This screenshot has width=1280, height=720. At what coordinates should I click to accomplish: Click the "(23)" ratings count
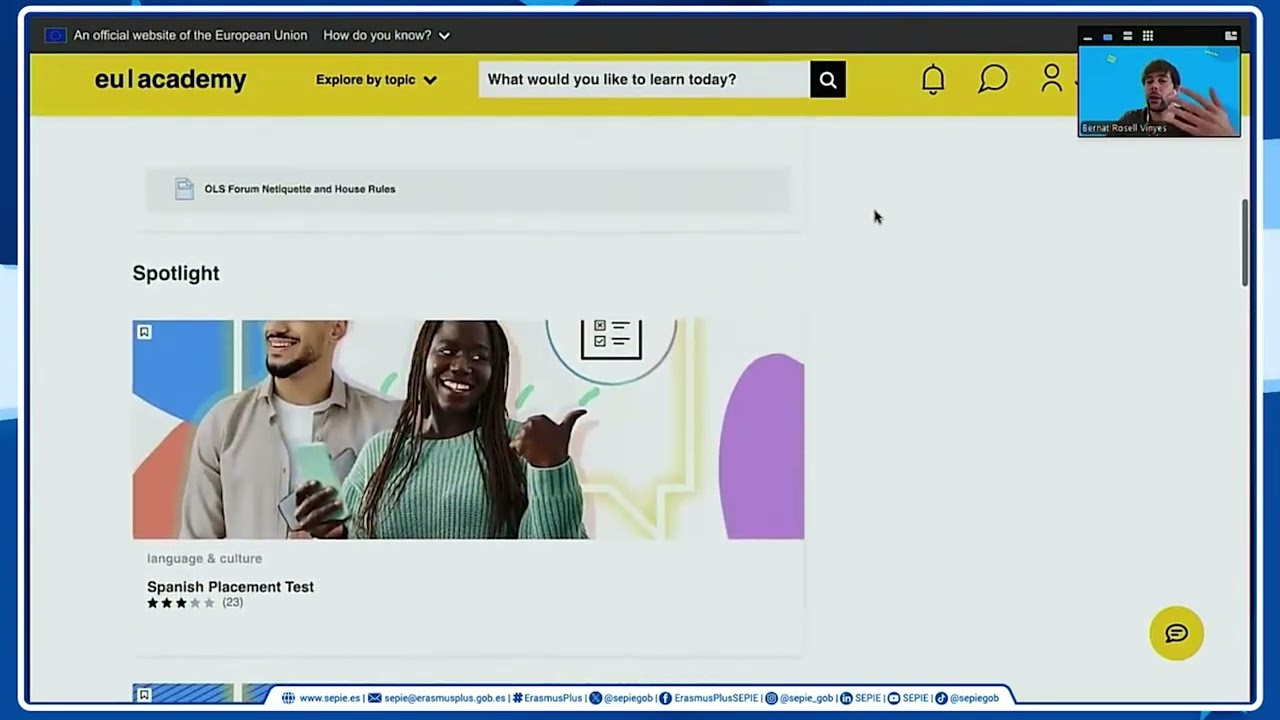[x=233, y=603]
